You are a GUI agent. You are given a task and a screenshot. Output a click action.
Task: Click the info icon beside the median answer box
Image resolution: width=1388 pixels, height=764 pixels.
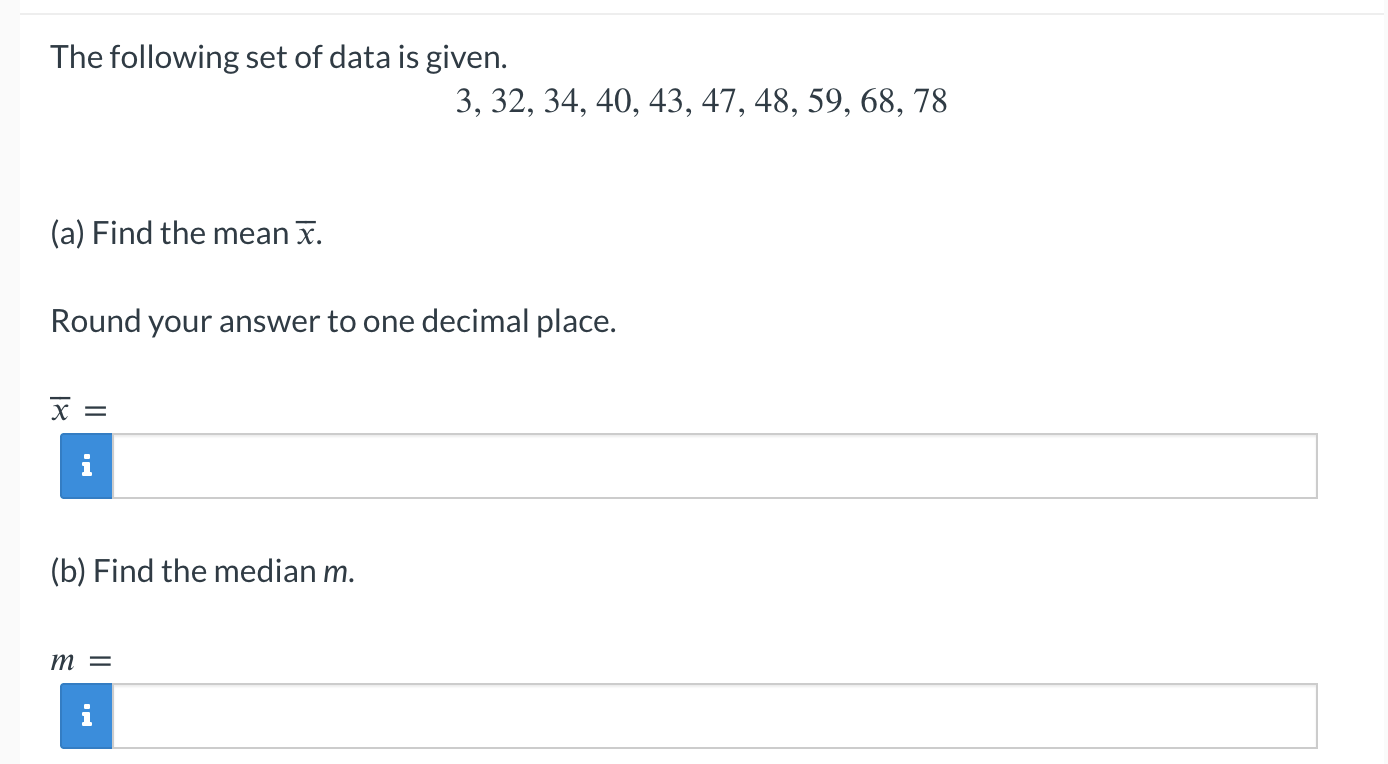click(86, 716)
